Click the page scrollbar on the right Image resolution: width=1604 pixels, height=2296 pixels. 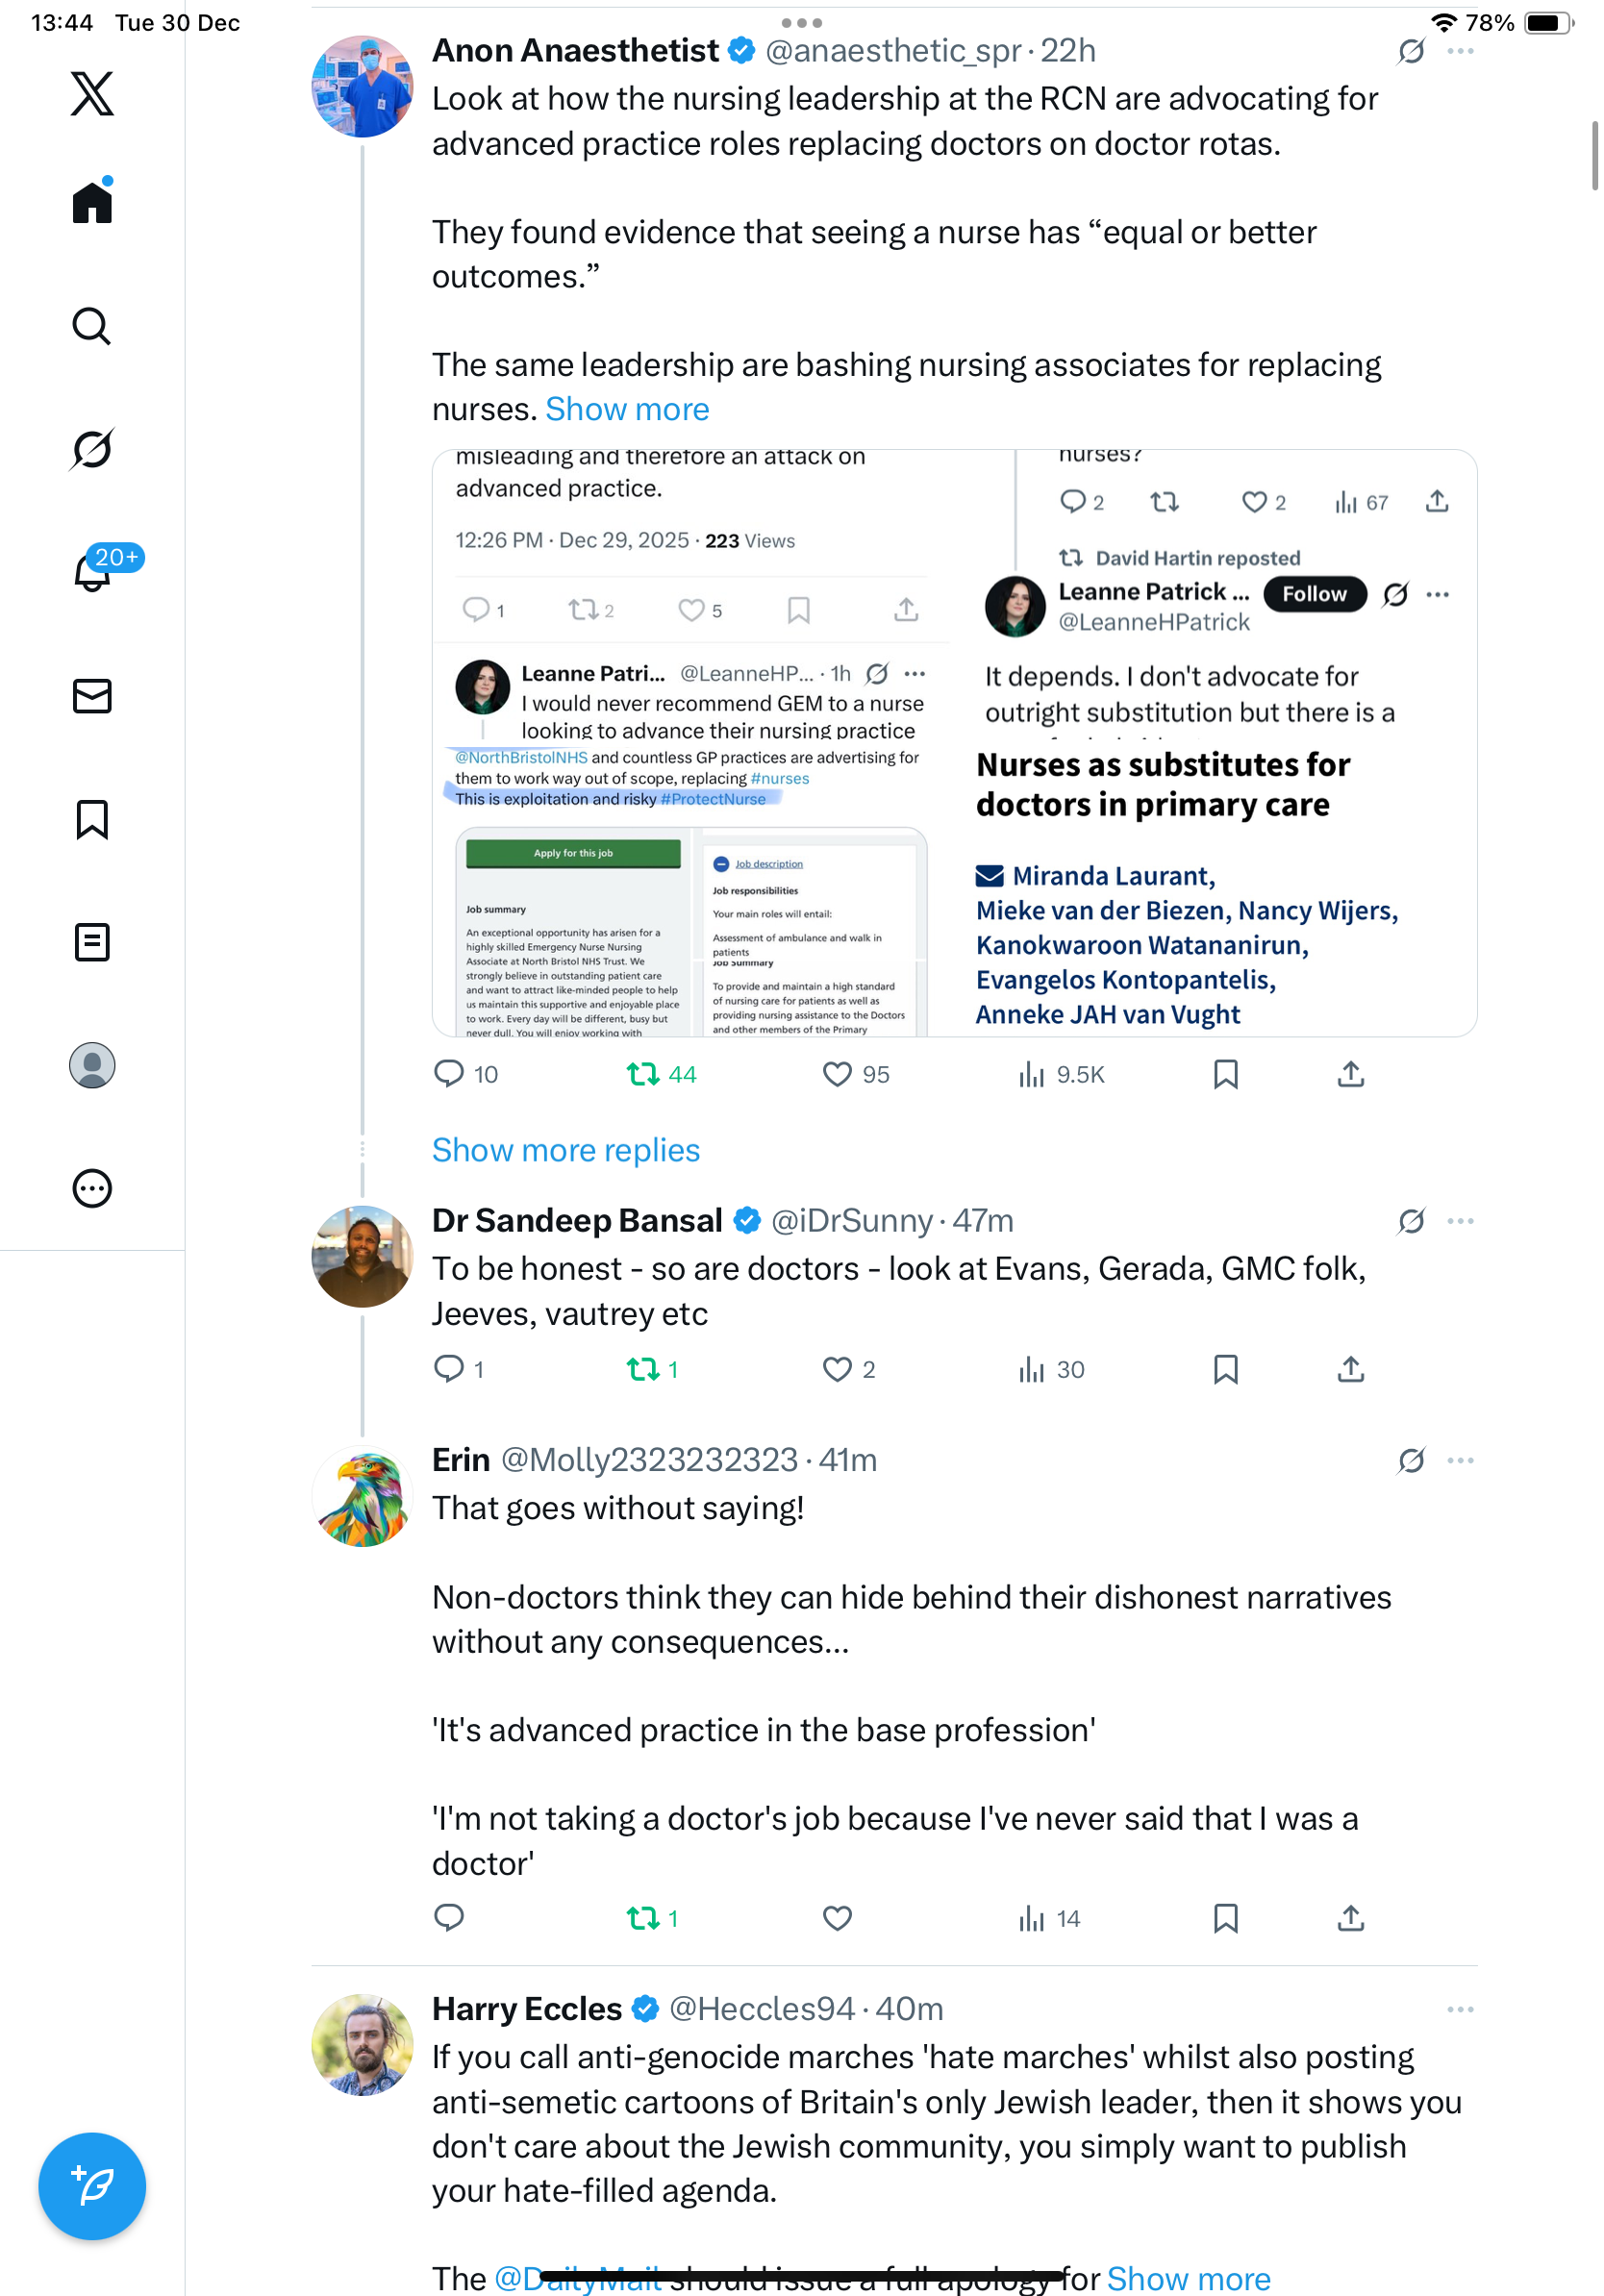1594,155
